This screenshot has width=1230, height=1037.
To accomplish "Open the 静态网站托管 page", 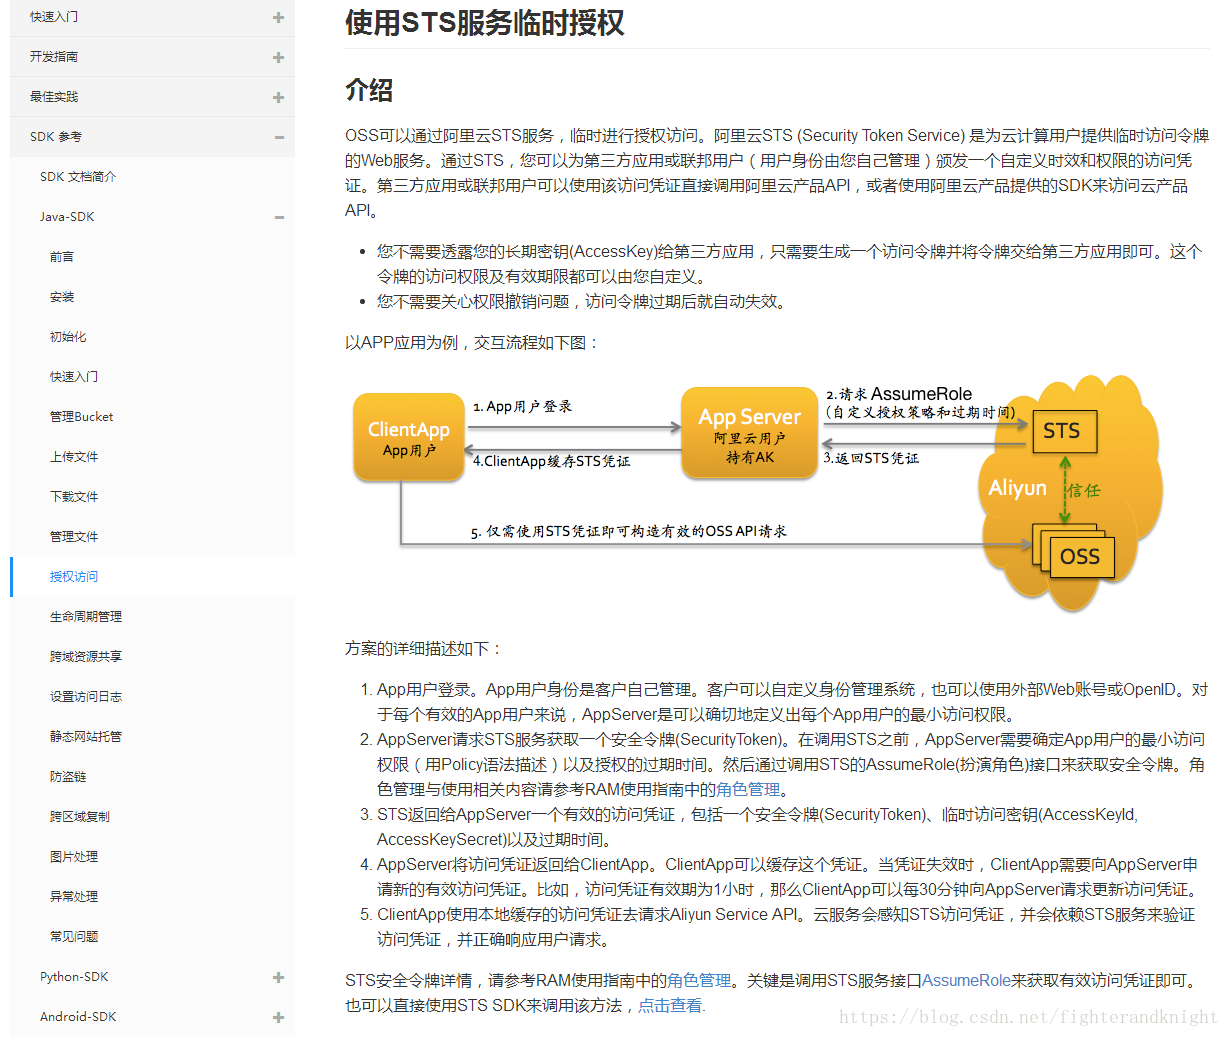I will pos(86,737).
